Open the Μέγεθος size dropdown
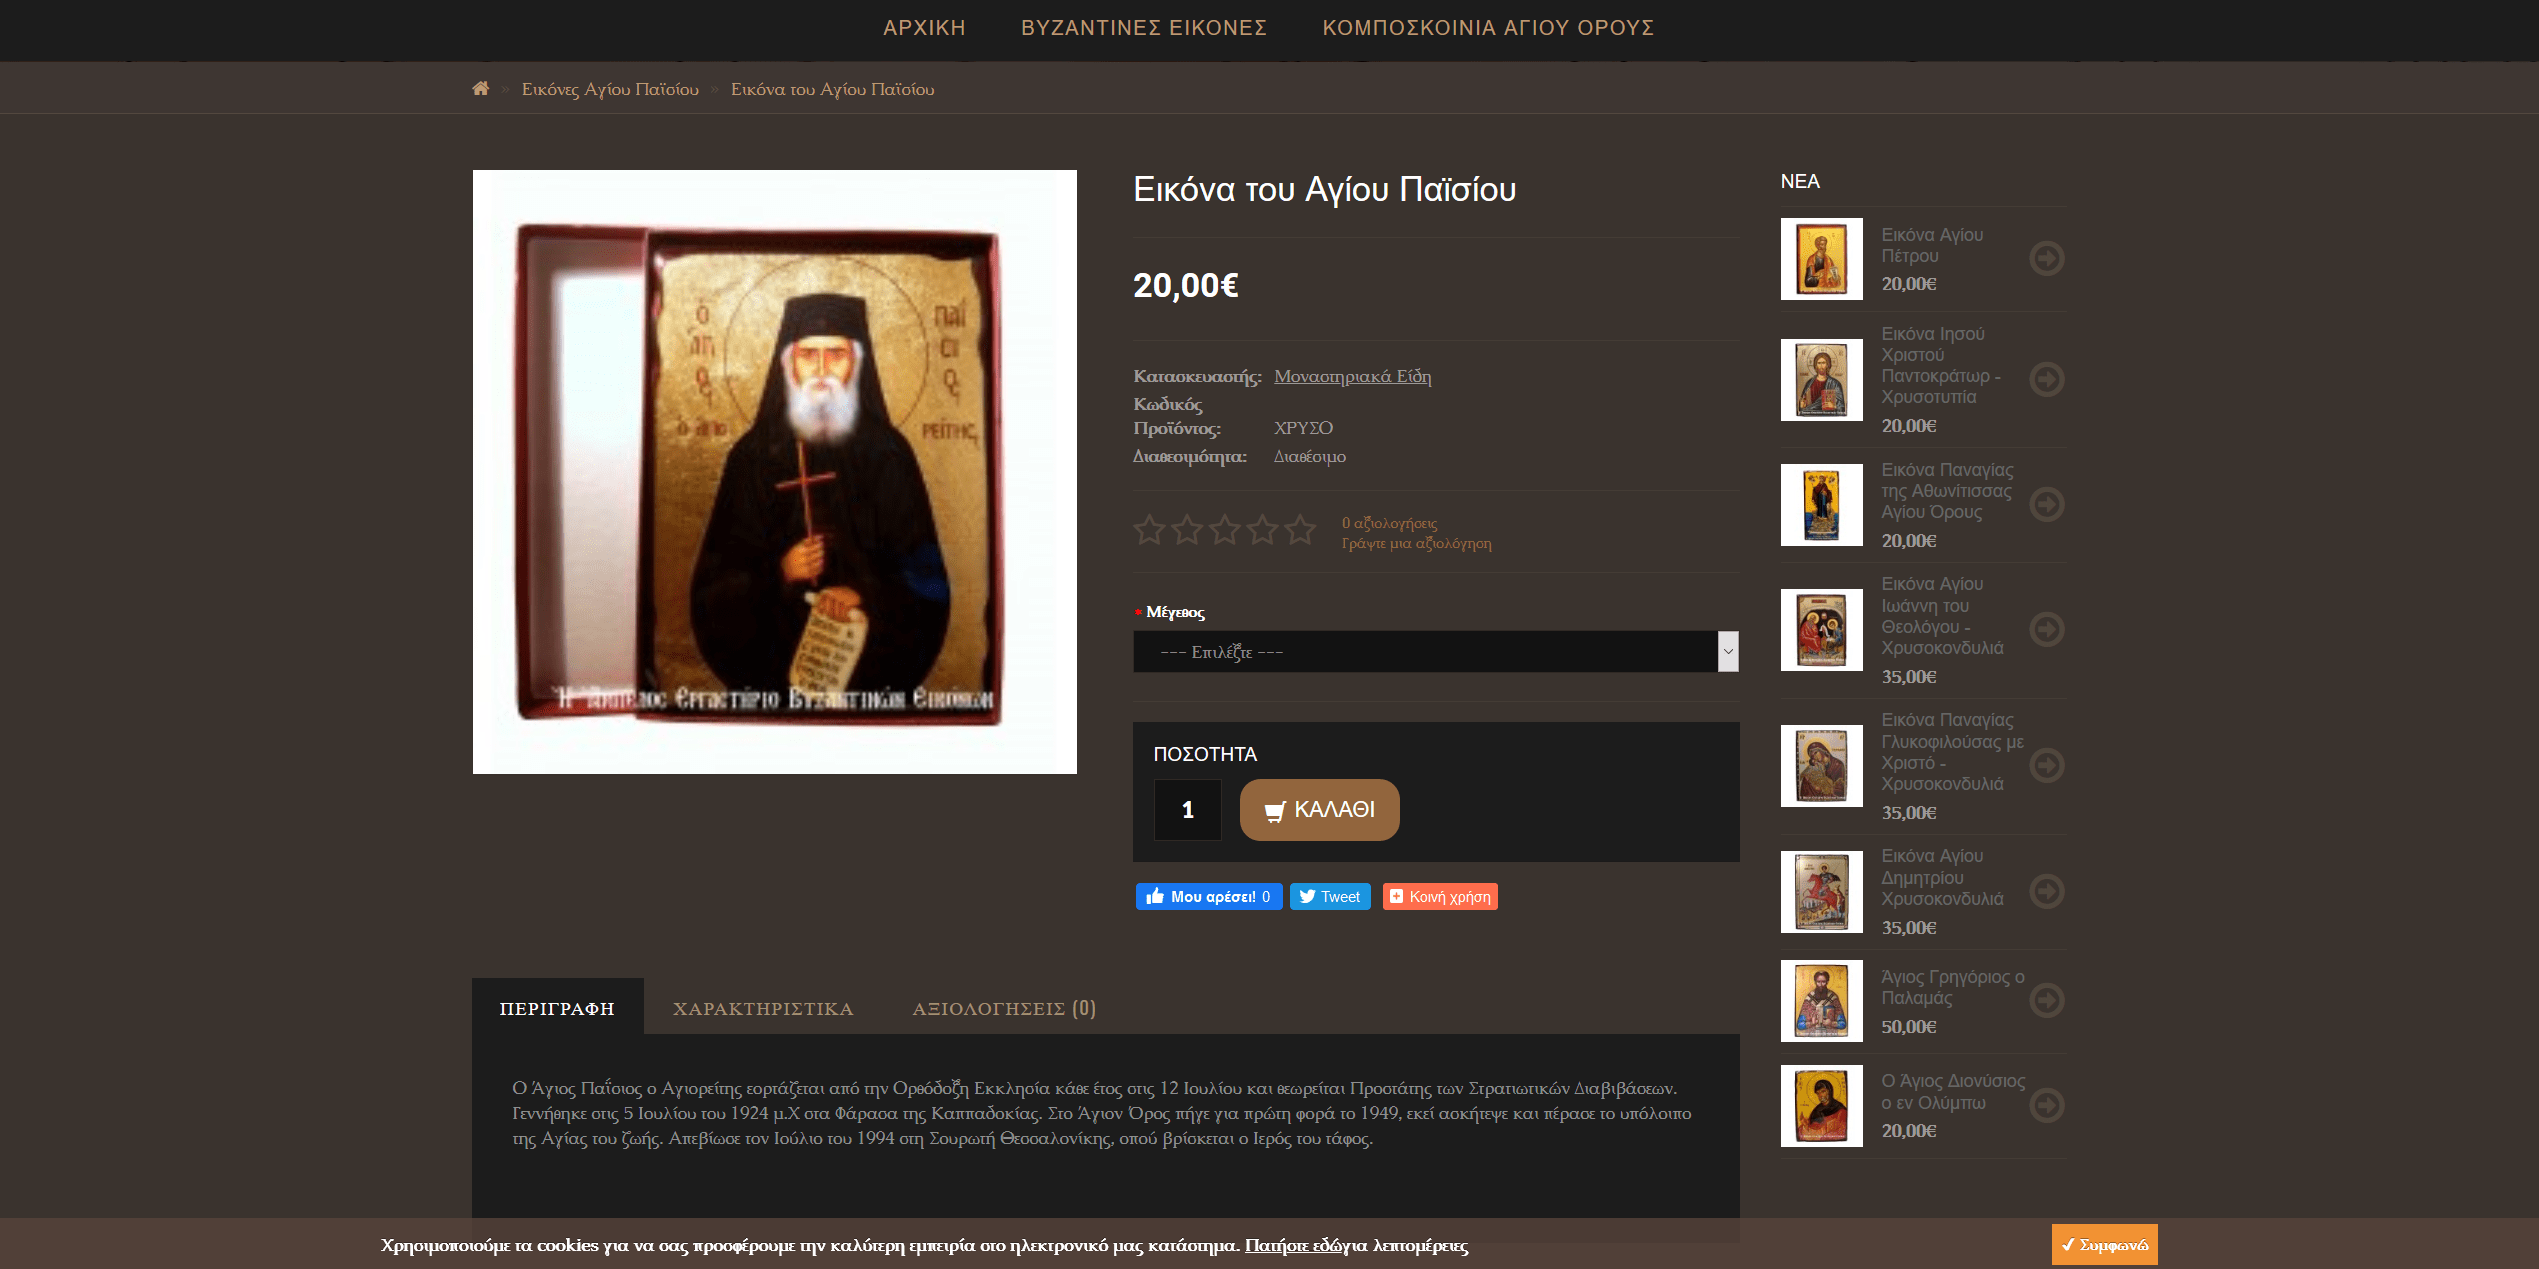Screen dimensions: 2539x1269 (1436, 652)
